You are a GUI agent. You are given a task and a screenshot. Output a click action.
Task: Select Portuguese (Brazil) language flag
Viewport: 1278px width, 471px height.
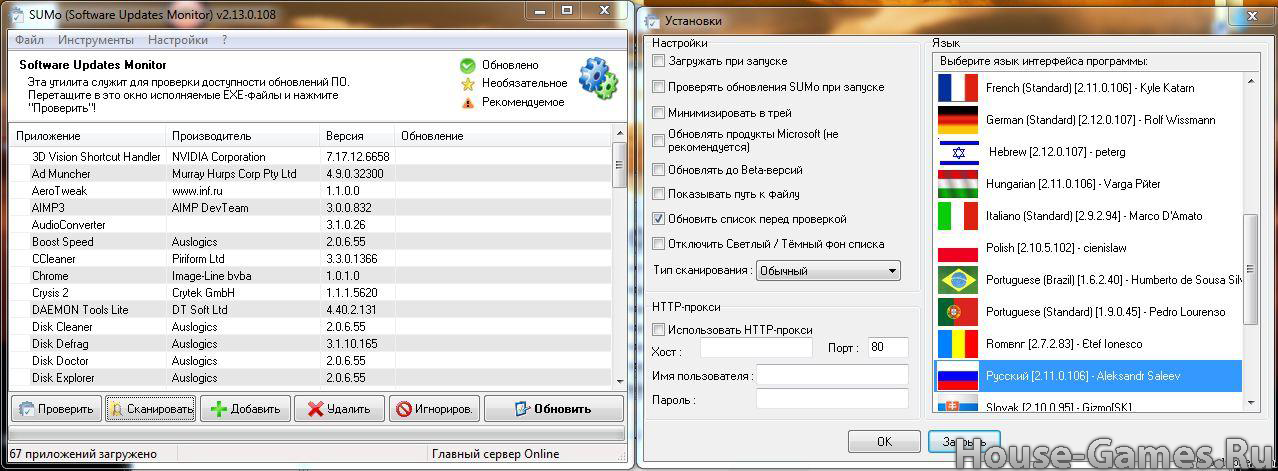click(x=958, y=280)
